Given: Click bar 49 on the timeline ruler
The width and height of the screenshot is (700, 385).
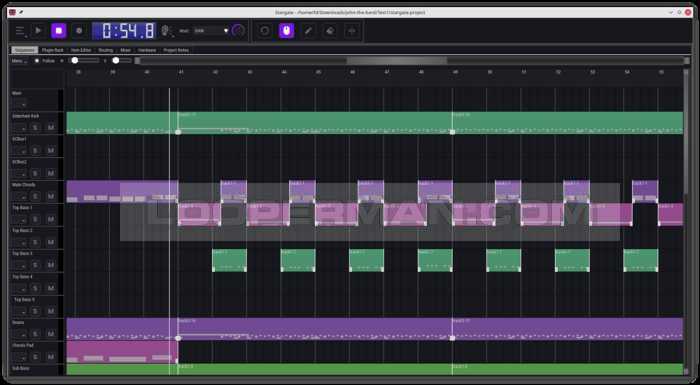Looking at the screenshot, I should 455,72.
